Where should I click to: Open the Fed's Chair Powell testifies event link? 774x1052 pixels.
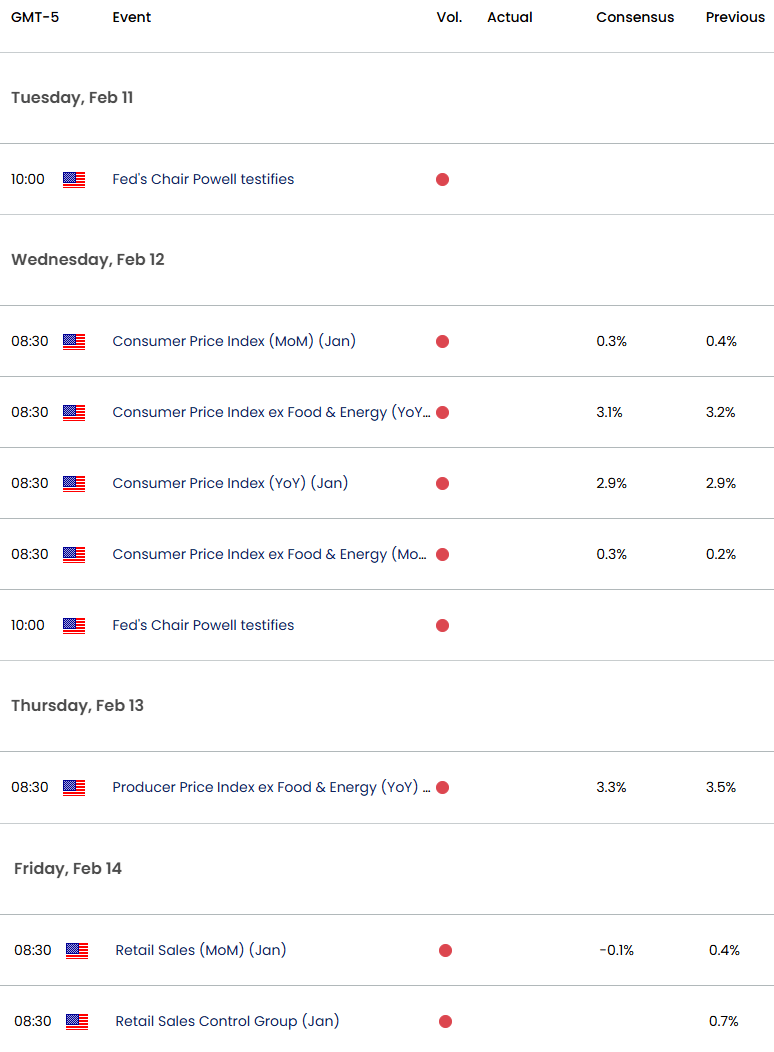[x=203, y=179]
